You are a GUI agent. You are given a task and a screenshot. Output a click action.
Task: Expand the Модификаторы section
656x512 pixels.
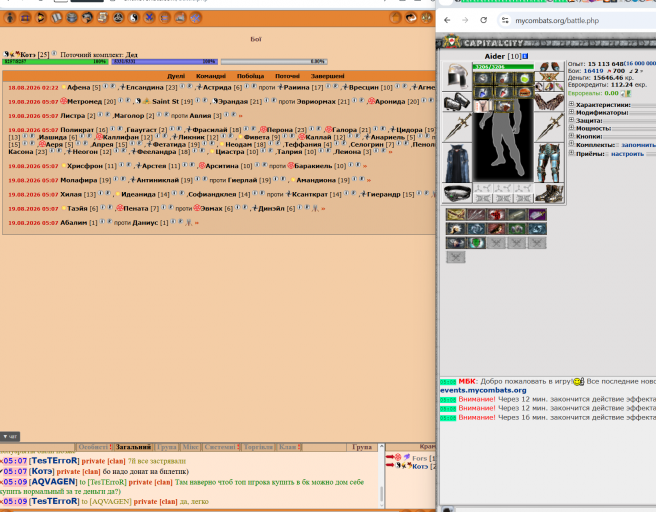571,112
